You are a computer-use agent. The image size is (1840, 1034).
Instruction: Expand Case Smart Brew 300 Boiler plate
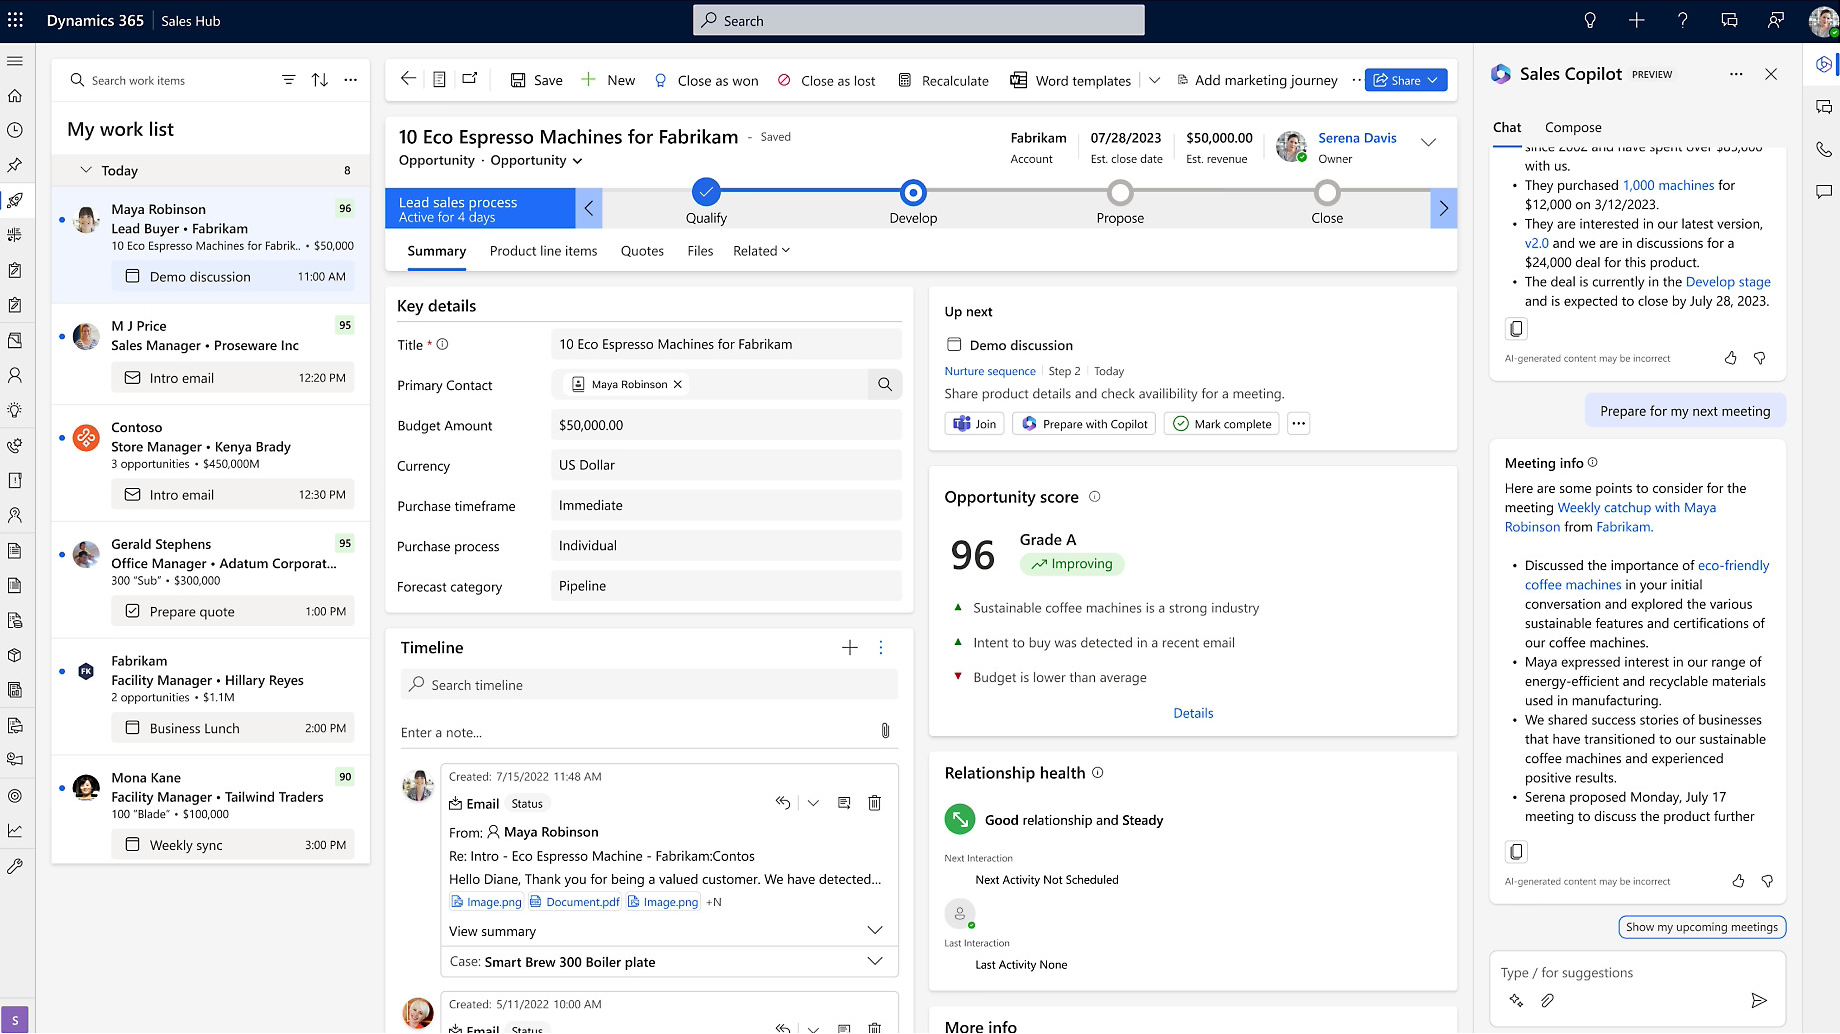tap(875, 961)
